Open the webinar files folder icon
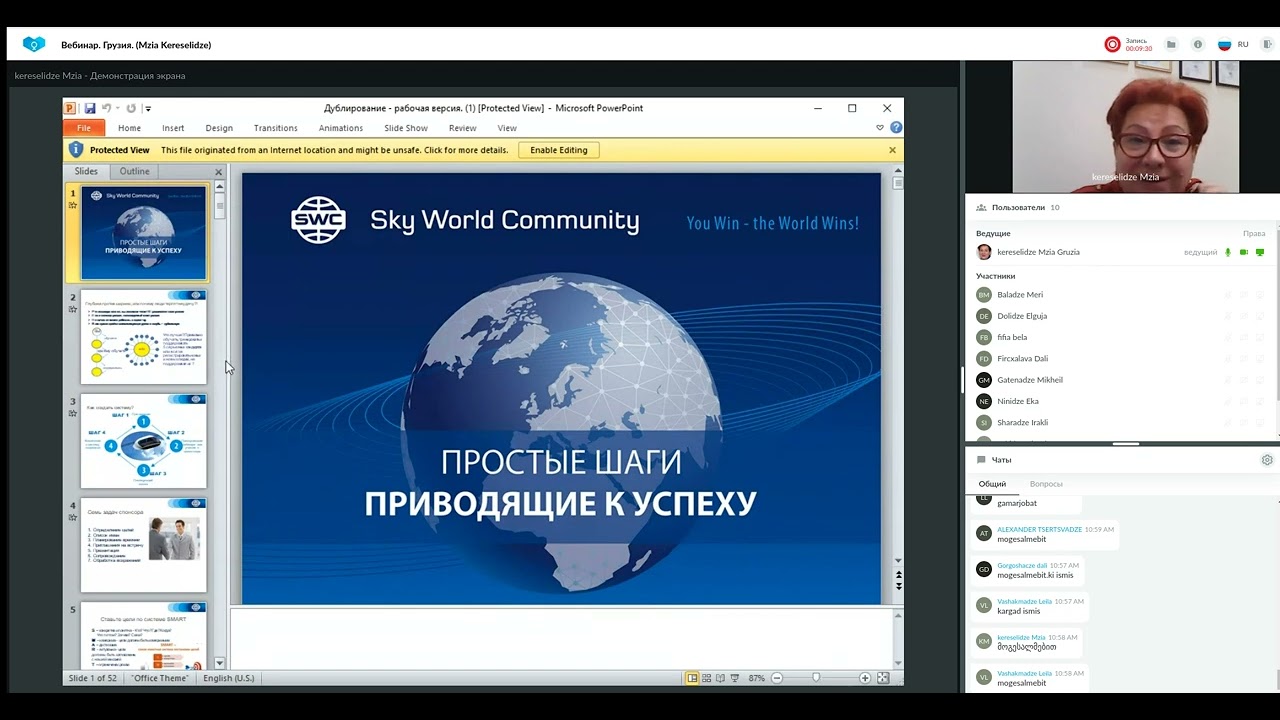This screenshot has width=1280, height=720. tap(1171, 44)
